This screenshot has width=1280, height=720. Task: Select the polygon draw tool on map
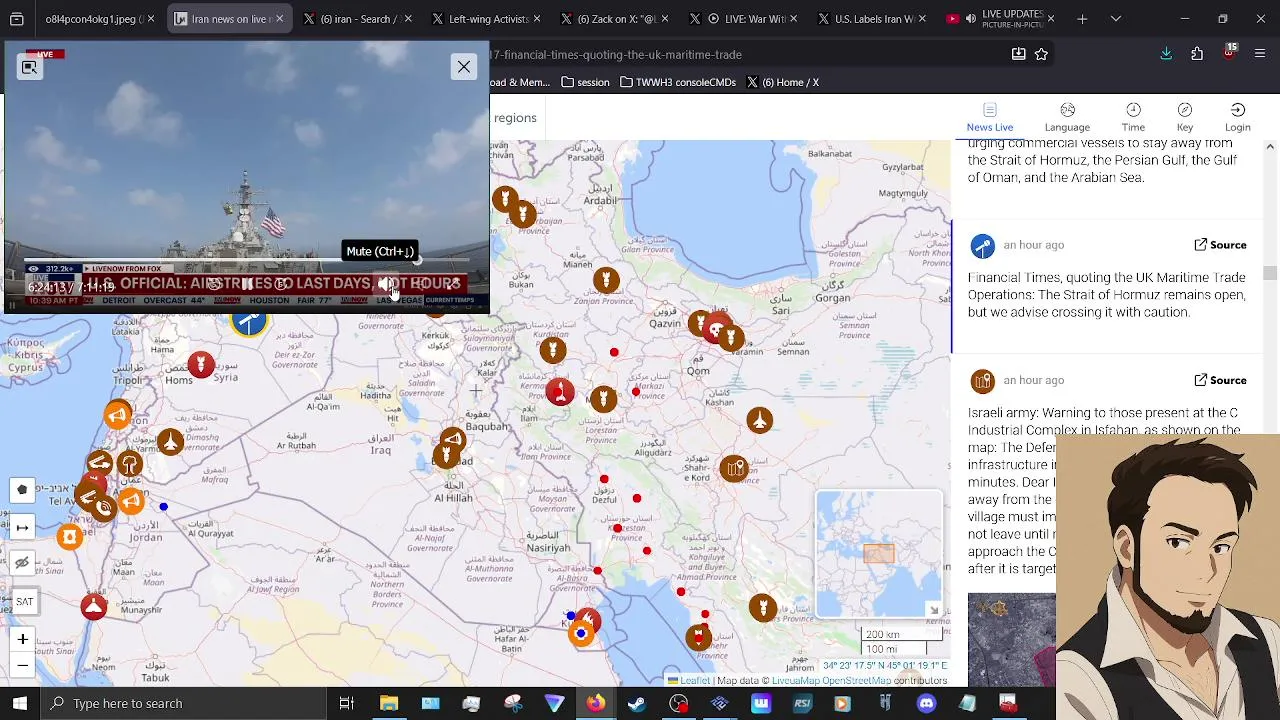(22, 489)
